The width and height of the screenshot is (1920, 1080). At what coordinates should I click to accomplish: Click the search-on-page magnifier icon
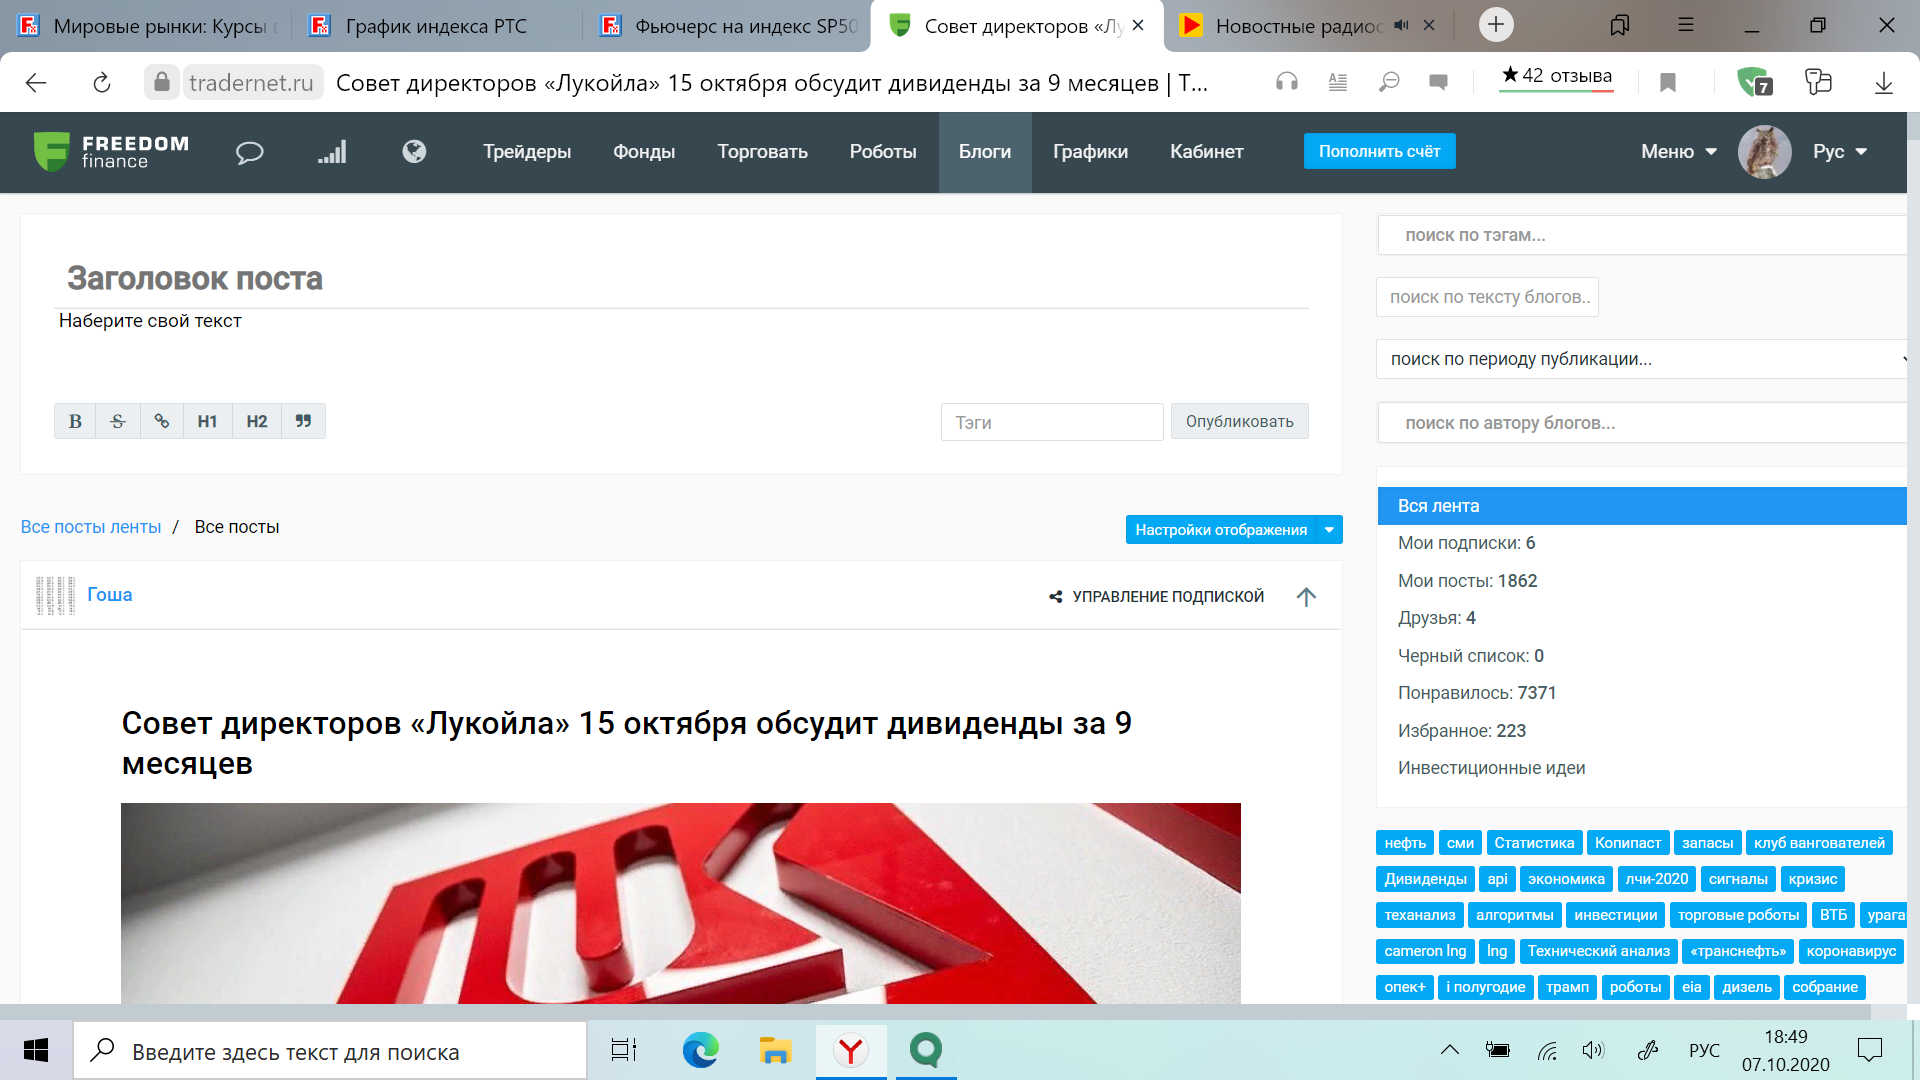1389,82
